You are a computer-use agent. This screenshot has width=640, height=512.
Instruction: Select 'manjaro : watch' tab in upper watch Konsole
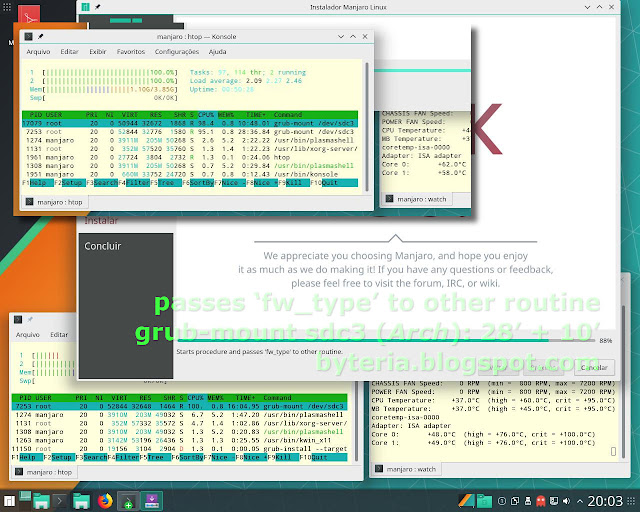point(416,199)
